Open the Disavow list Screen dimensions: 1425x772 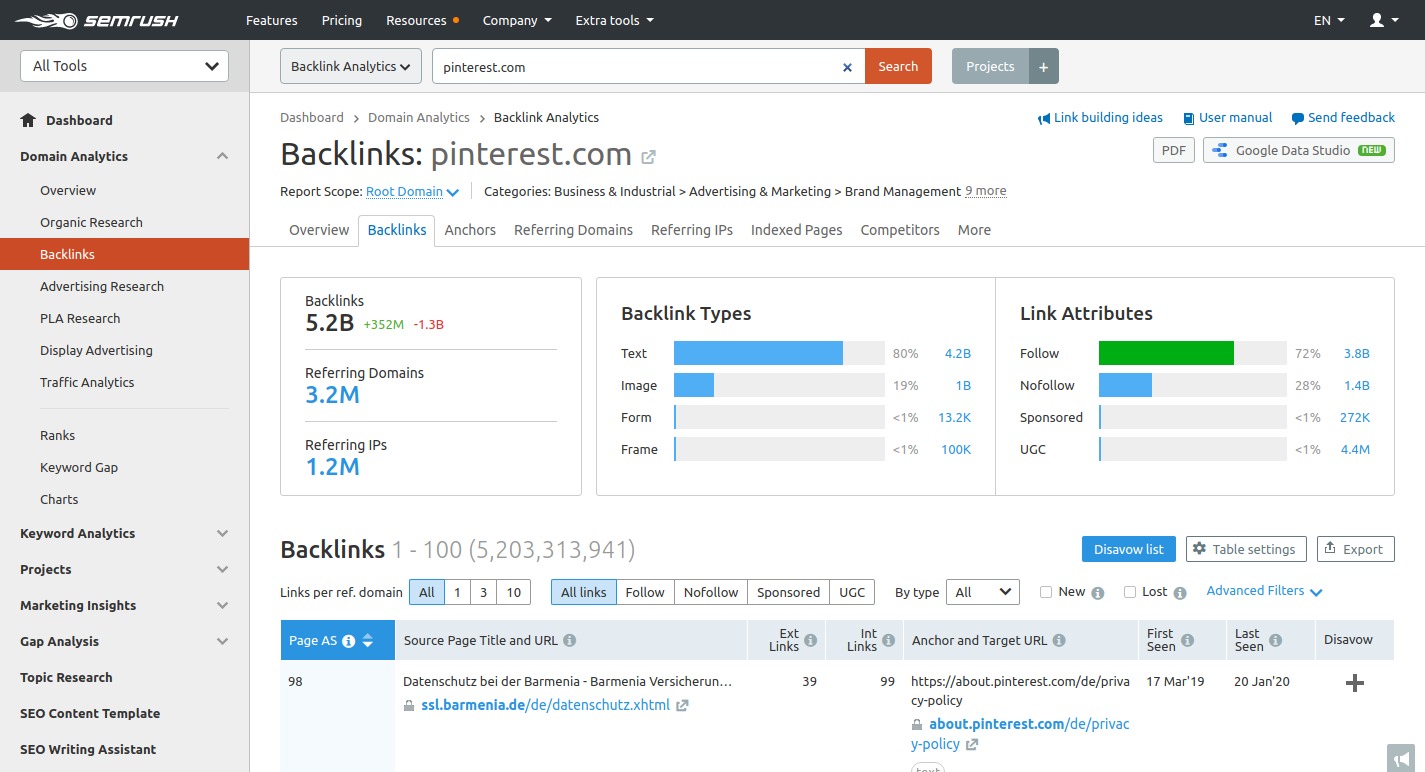(x=1129, y=549)
